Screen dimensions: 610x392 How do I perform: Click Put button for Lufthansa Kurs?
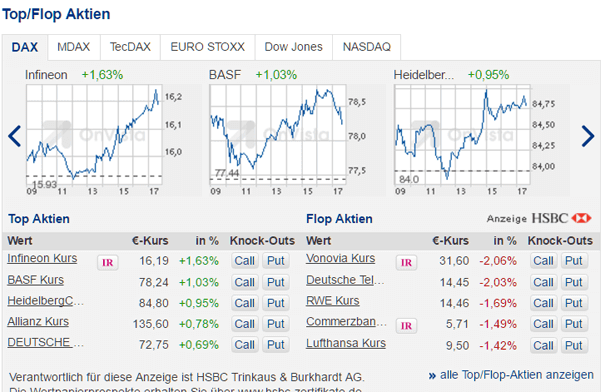coord(574,345)
